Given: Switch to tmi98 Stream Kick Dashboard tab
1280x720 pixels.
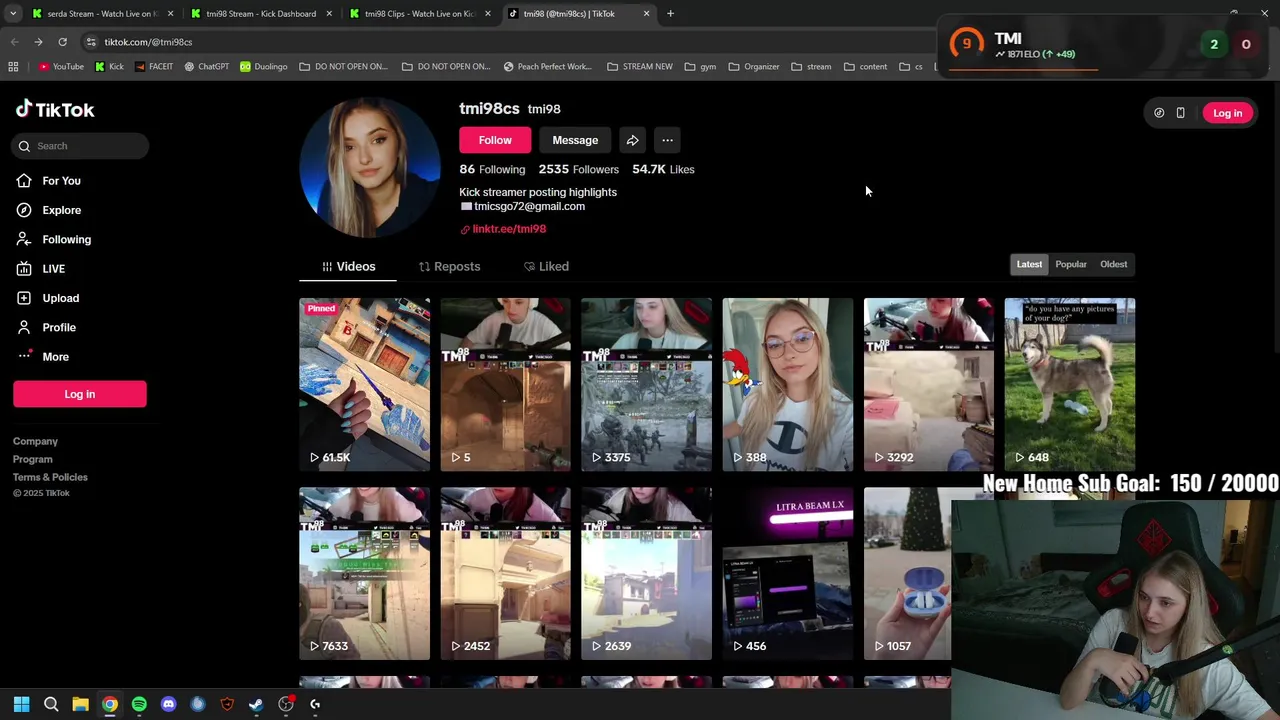Looking at the screenshot, I should (x=260, y=14).
